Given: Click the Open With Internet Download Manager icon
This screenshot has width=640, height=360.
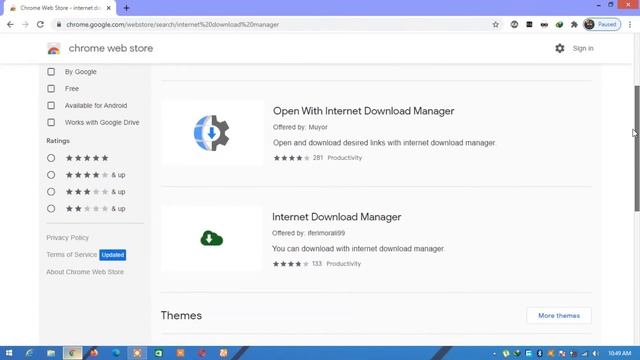Looking at the screenshot, I should 211,133.
